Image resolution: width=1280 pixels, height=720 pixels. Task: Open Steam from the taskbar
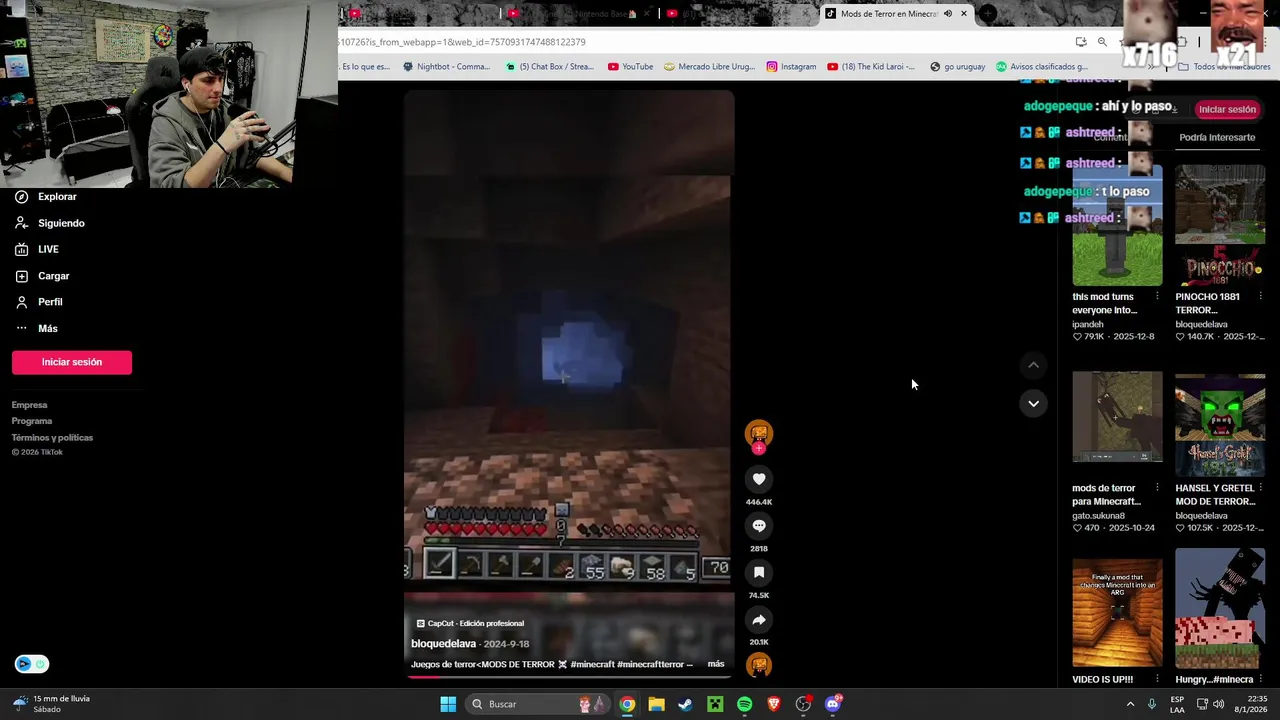coord(685,704)
